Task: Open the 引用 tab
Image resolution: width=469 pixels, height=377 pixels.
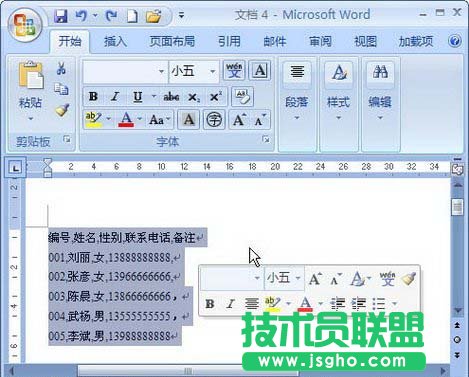Action: (229, 41)
